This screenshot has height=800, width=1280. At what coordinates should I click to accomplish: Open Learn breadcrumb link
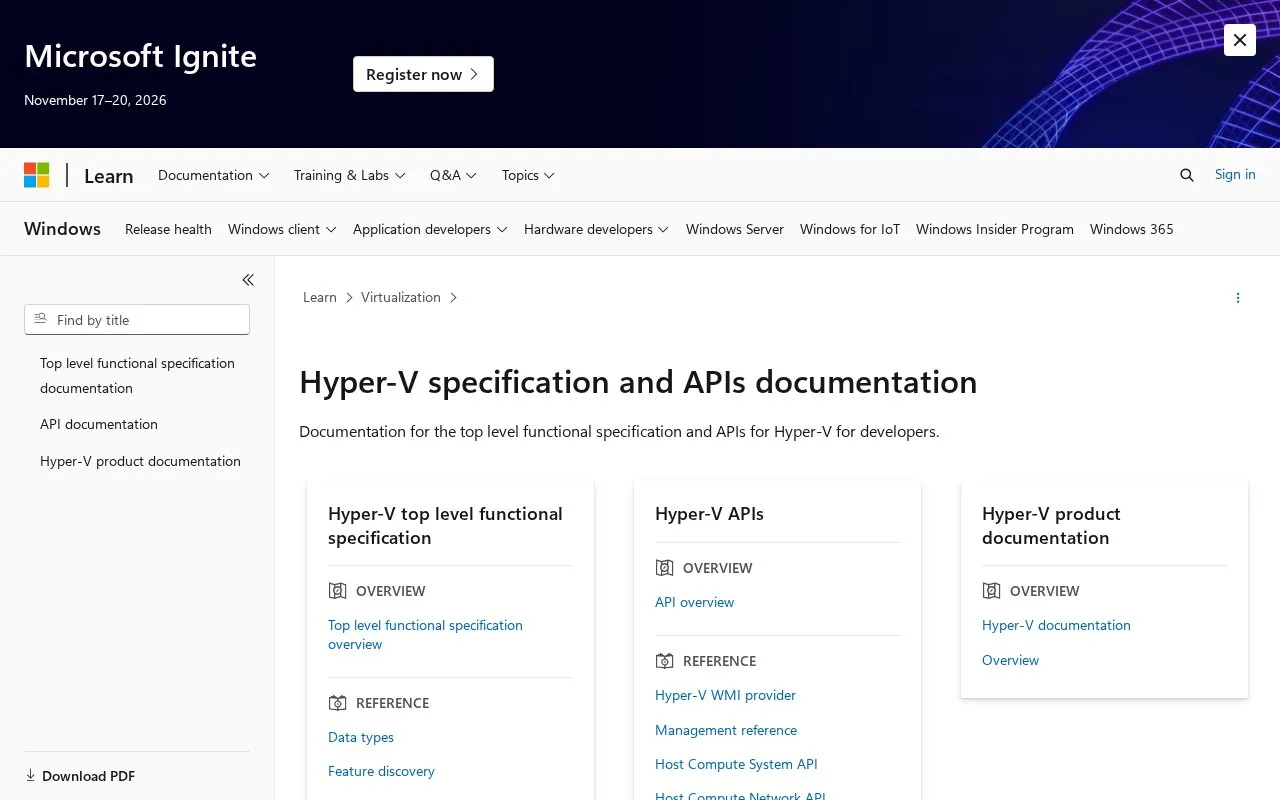tap(320, 297)
